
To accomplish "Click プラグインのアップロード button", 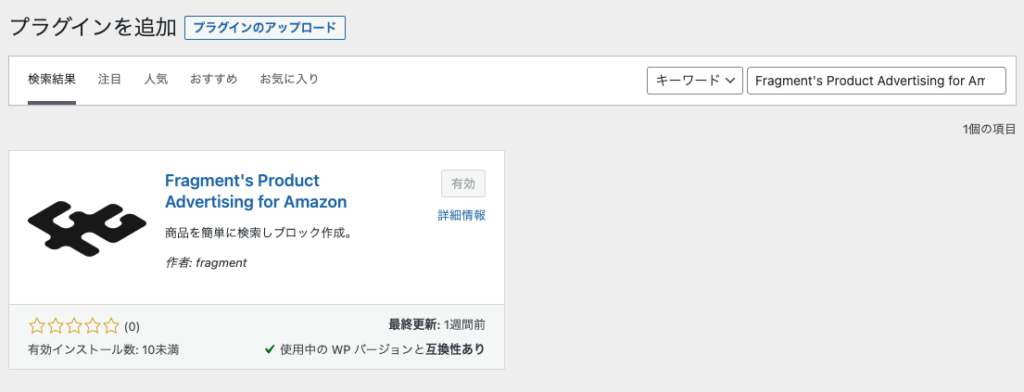I will [x=265, y=28].
